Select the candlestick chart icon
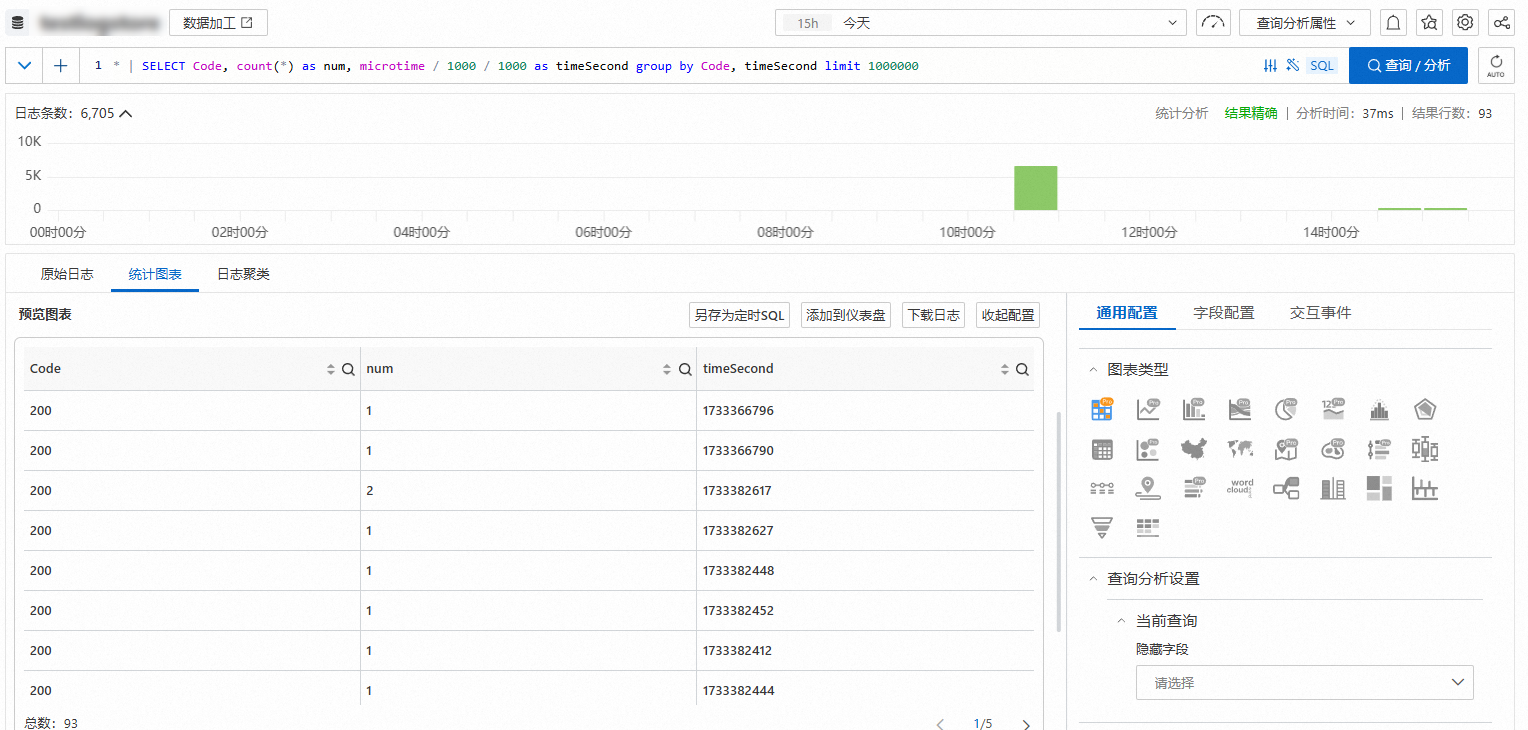This screenshot has height=730, width=1528. tap(1425, 449)
